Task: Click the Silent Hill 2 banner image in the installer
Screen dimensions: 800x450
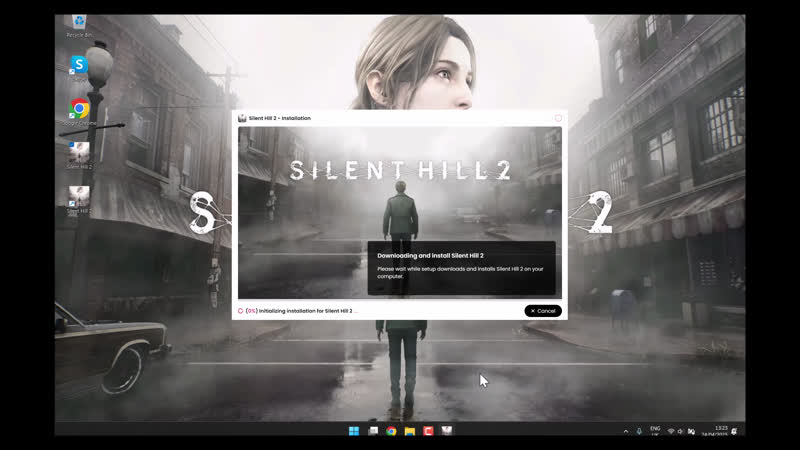Action: point(399,212)
